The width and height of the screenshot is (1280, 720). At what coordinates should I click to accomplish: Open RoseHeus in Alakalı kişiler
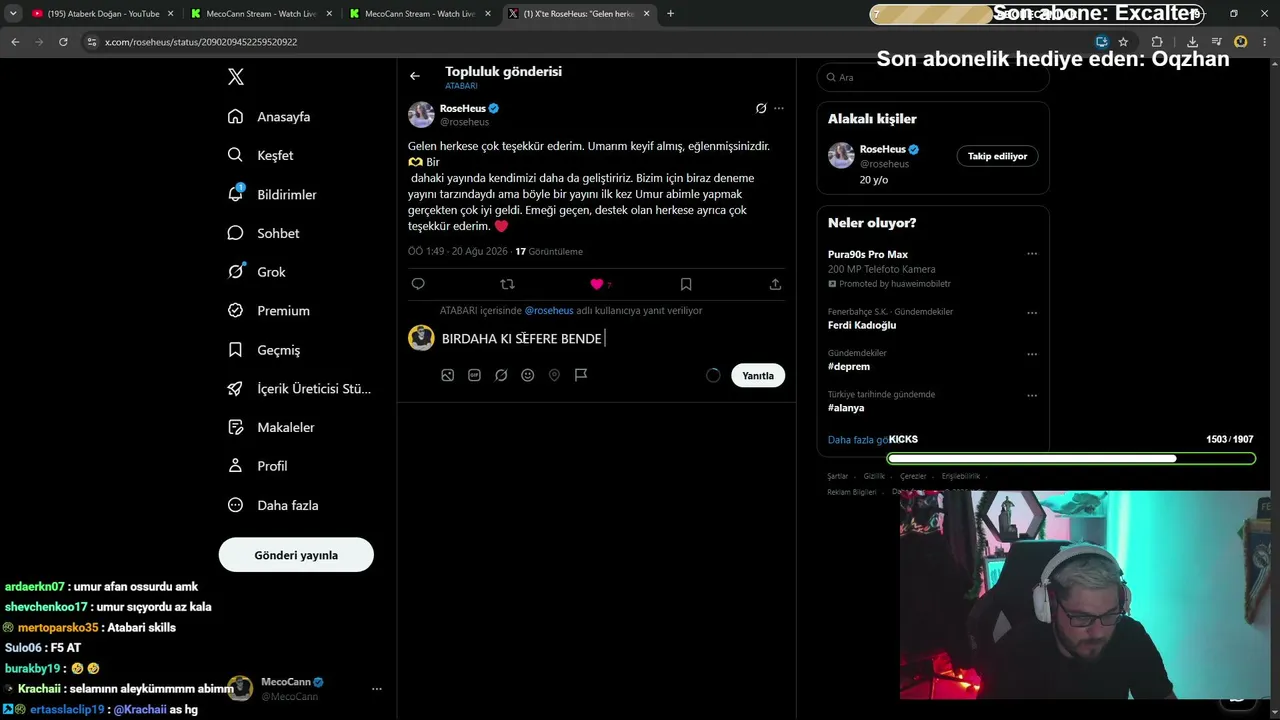[883, 149]
